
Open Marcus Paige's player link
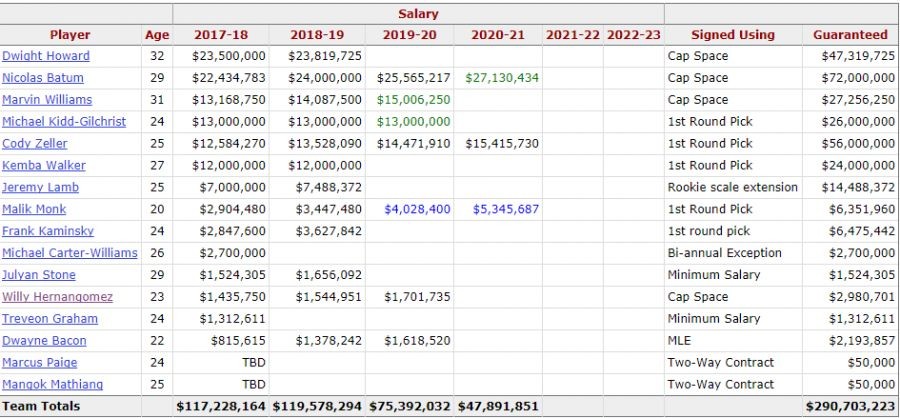click(x=40, y=363)
